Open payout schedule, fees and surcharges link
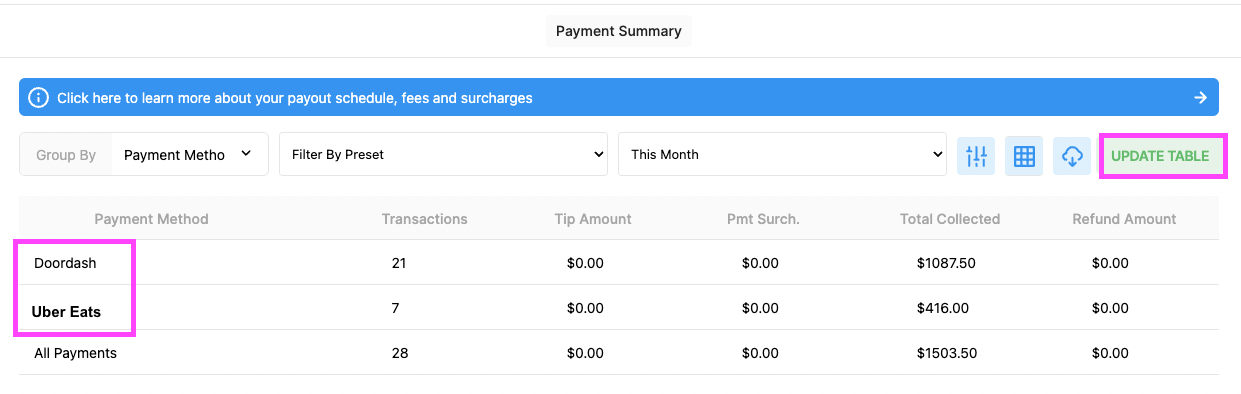The height and width of the screenshot is (394, 1241). 295,98
